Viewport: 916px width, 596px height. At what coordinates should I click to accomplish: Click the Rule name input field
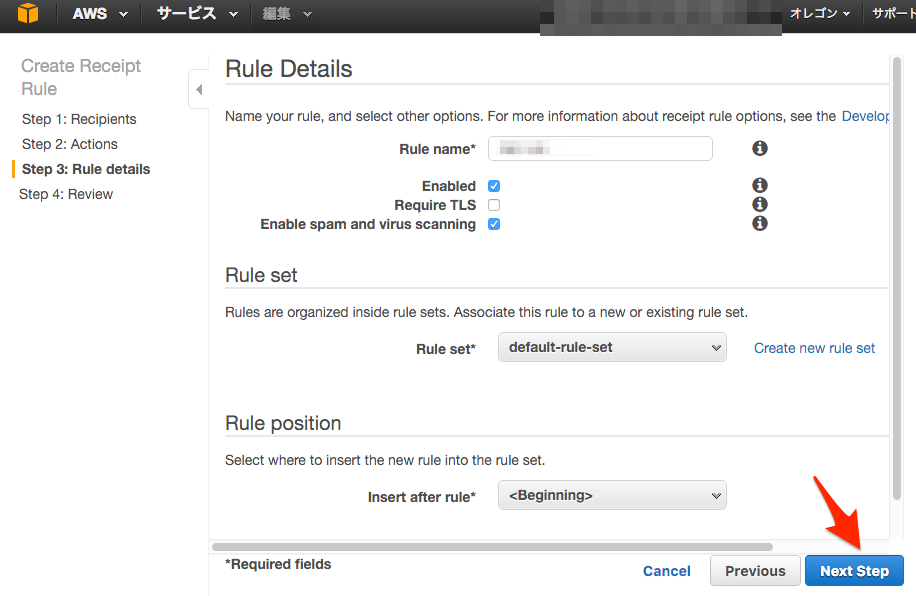coord(600,149)
